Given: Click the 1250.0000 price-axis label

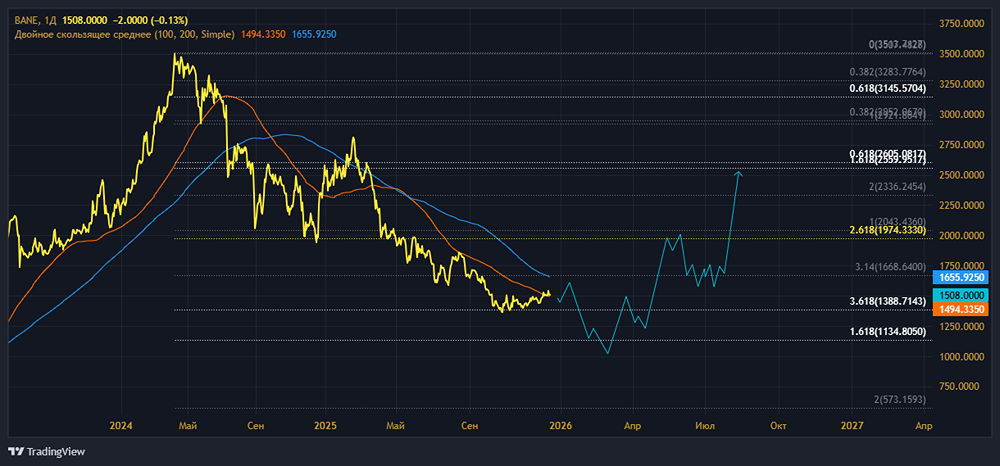Looking at the screenshot, I should coord(960,327).
